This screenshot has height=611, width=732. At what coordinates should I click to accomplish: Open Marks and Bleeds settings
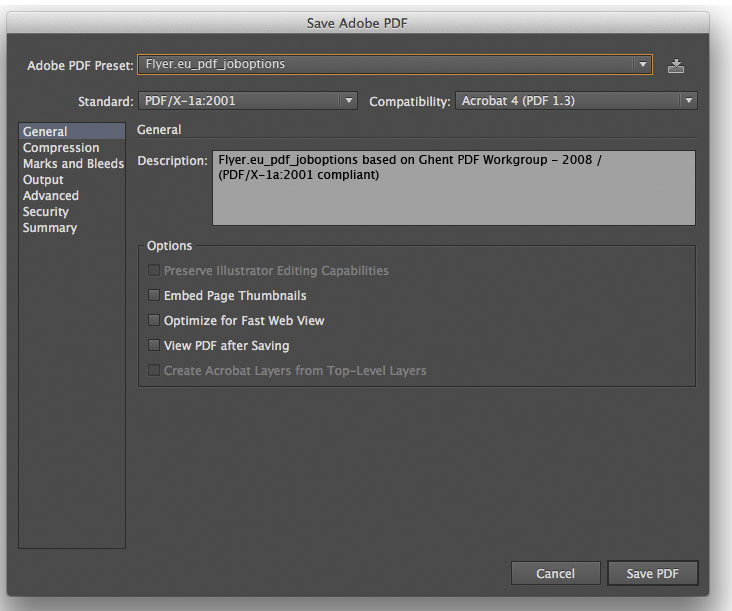73,163
